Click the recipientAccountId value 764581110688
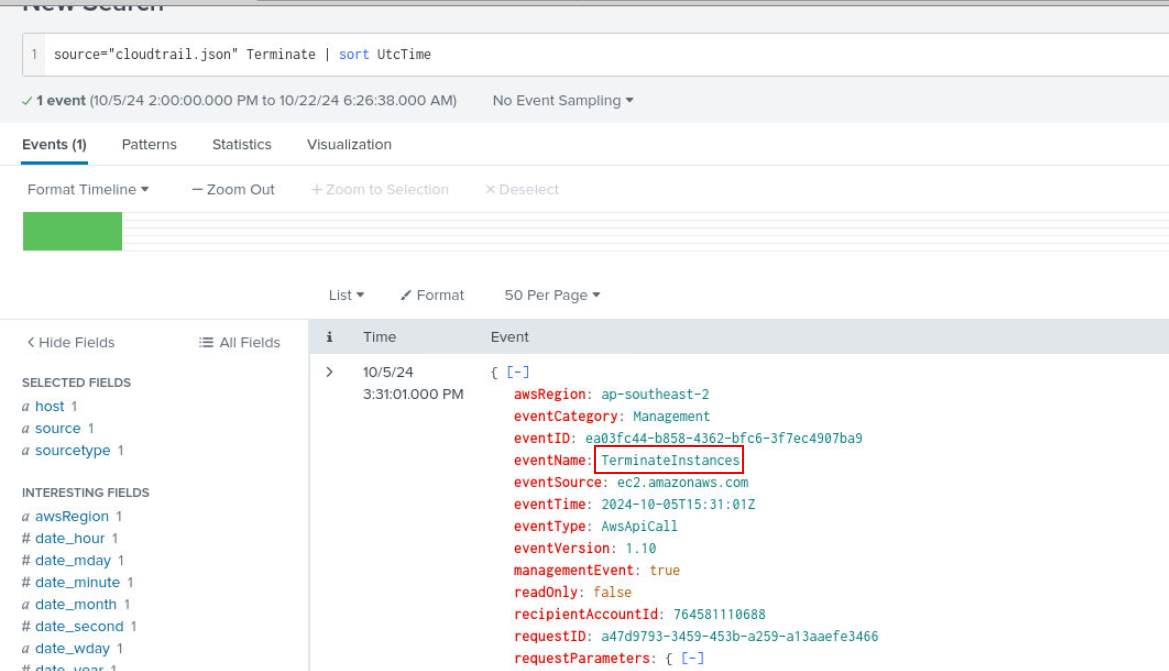1169x671 pixels. 719,614
